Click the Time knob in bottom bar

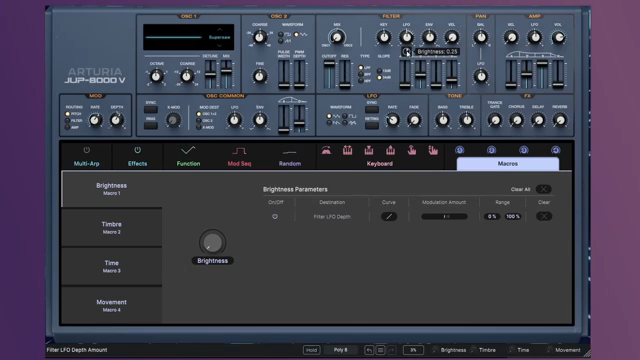pyautogui.click(x=512, y=350)
